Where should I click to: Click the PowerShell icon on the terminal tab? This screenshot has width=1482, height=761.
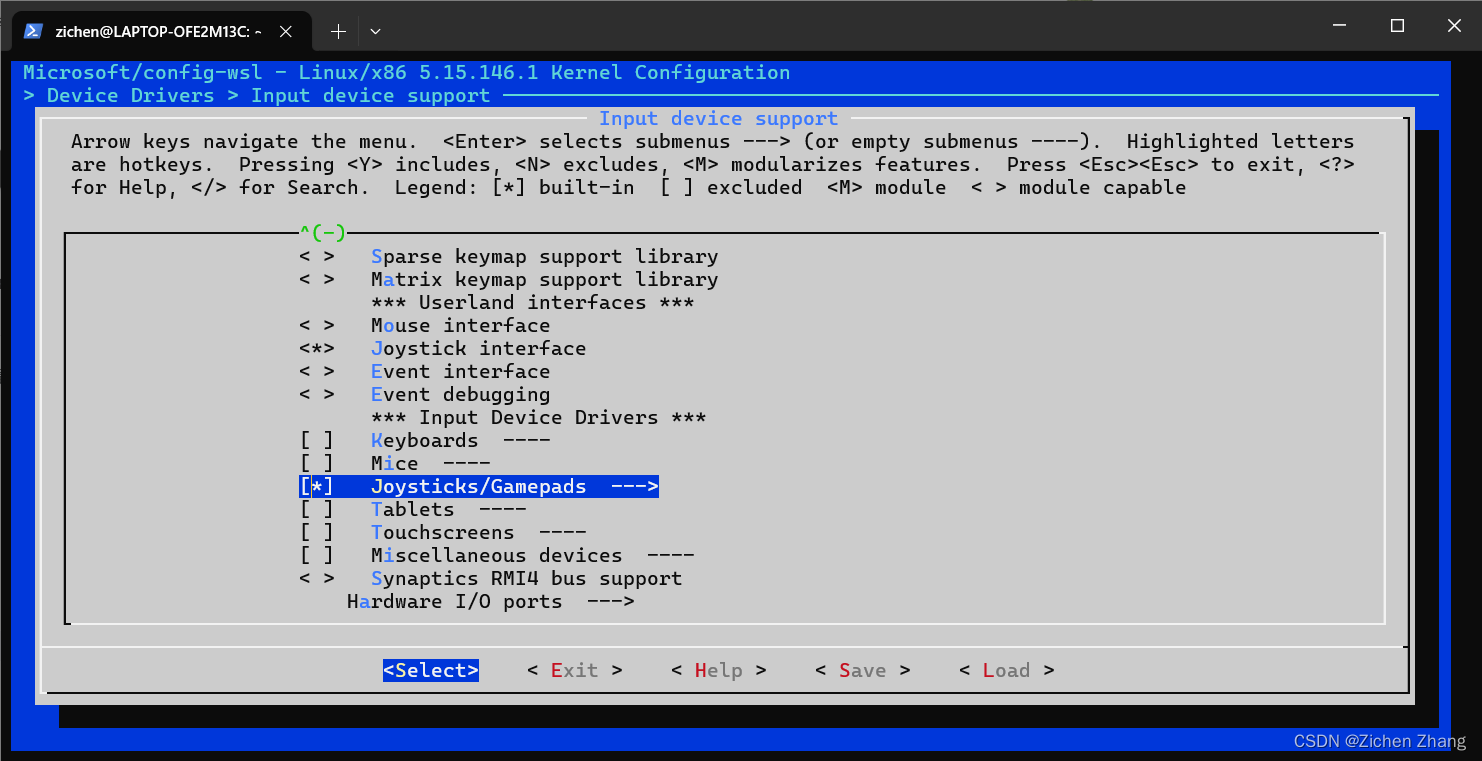click(x=33, y=31)
